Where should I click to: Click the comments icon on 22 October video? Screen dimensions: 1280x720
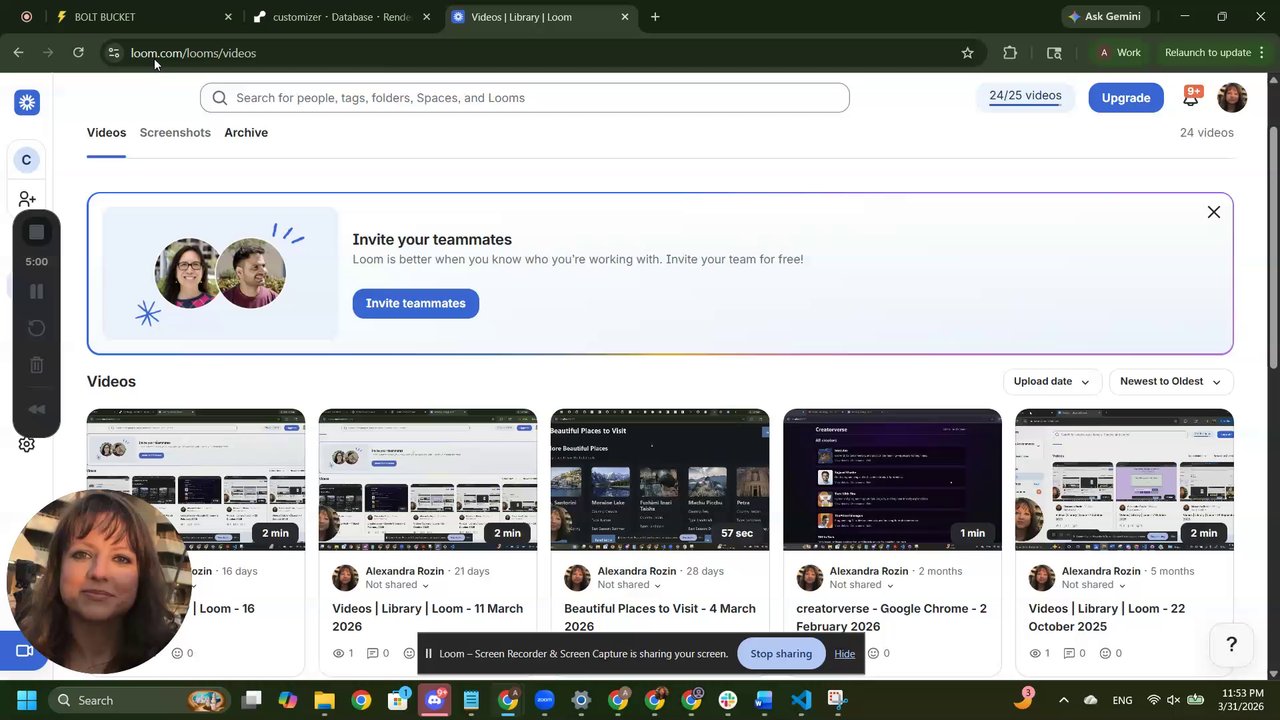1069,653
